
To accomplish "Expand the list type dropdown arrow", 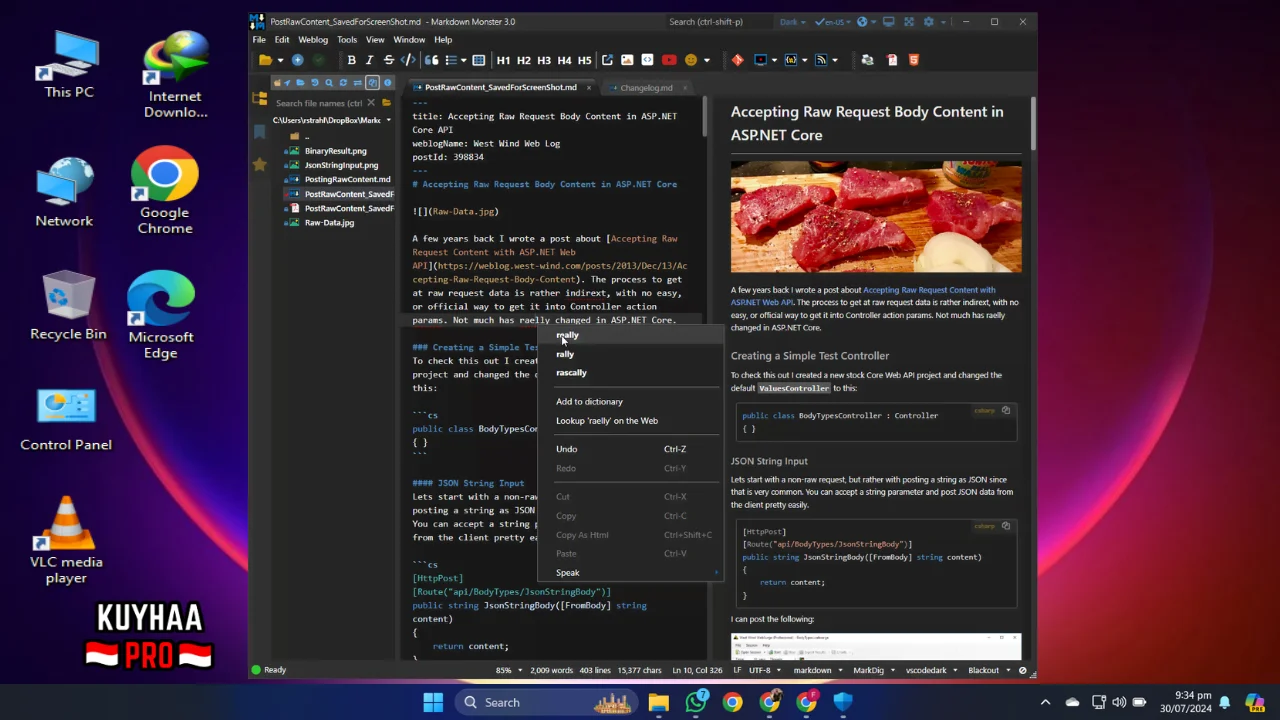I will [464, 60].
